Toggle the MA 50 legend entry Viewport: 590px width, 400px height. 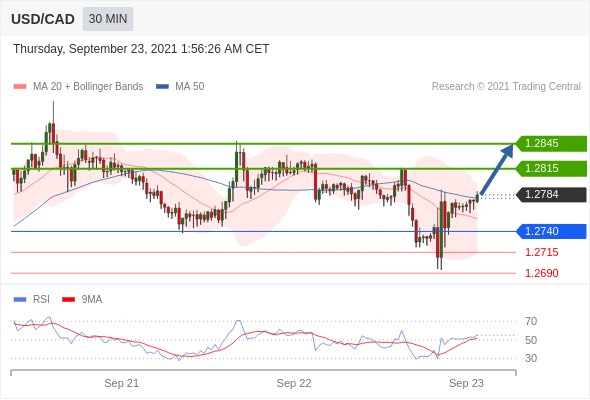tap(180, 87)
